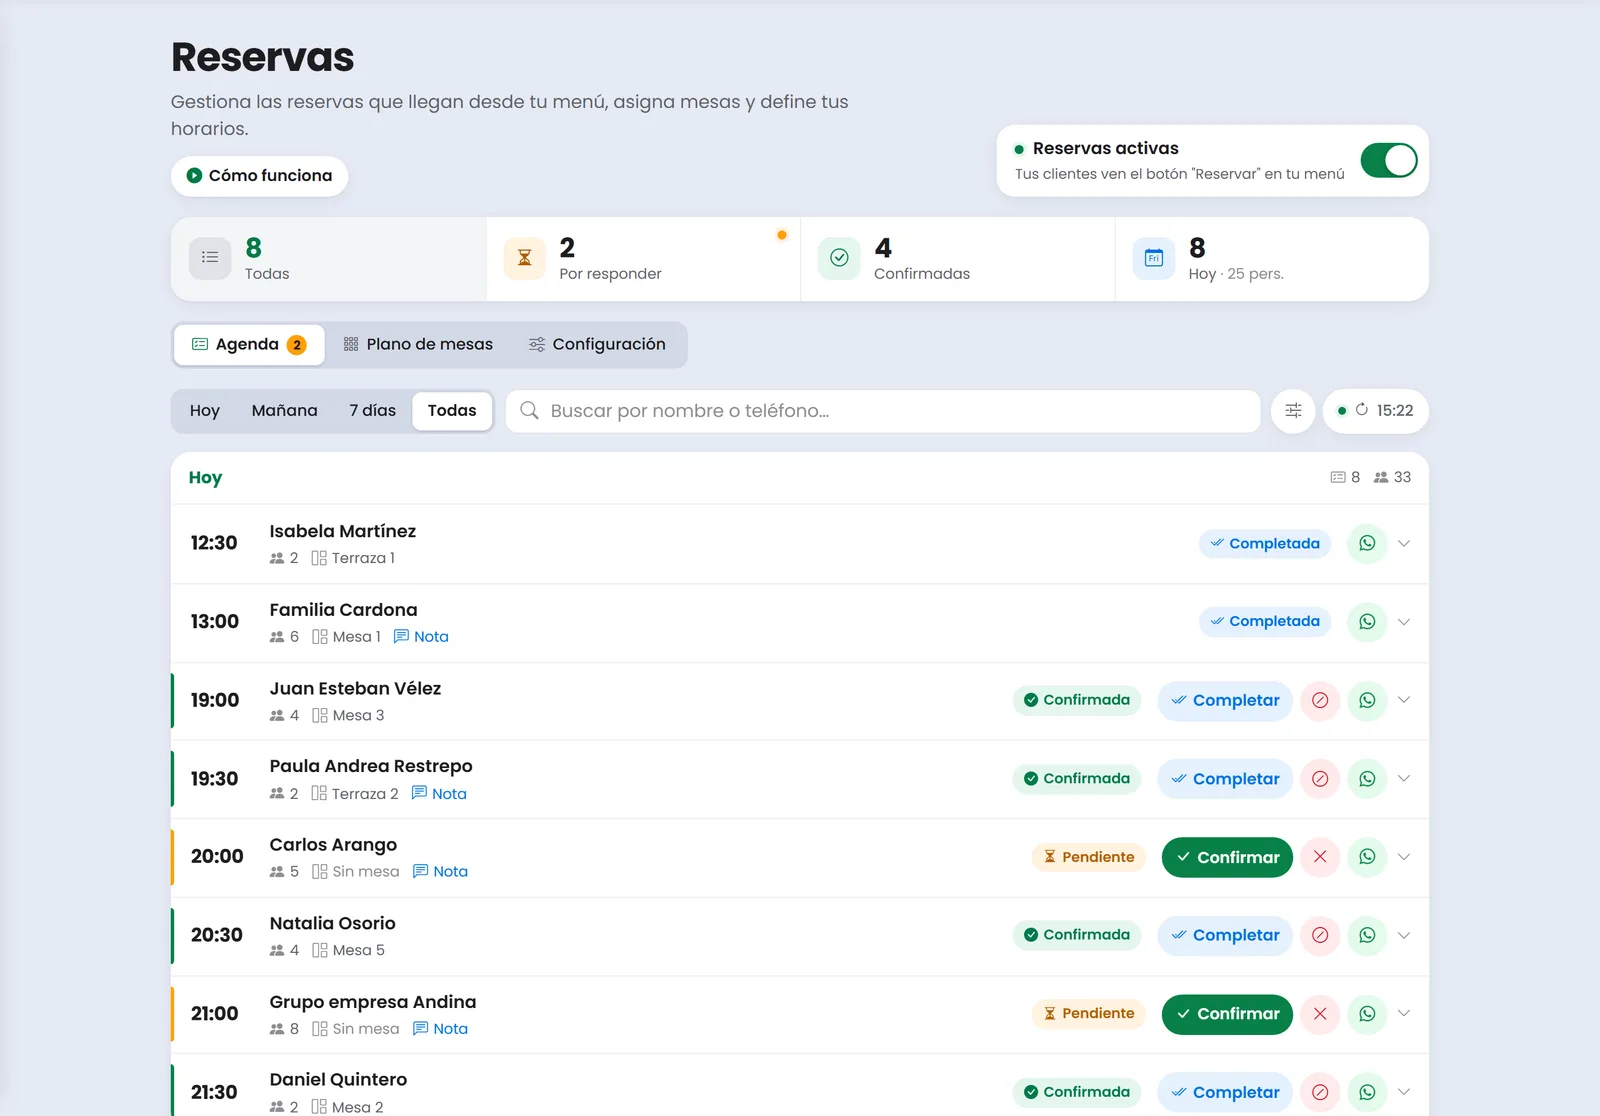The height and width of the screenshot is (1116, 1600).
Task: Show Confirmadas reservations card
Action: point(958,259)
